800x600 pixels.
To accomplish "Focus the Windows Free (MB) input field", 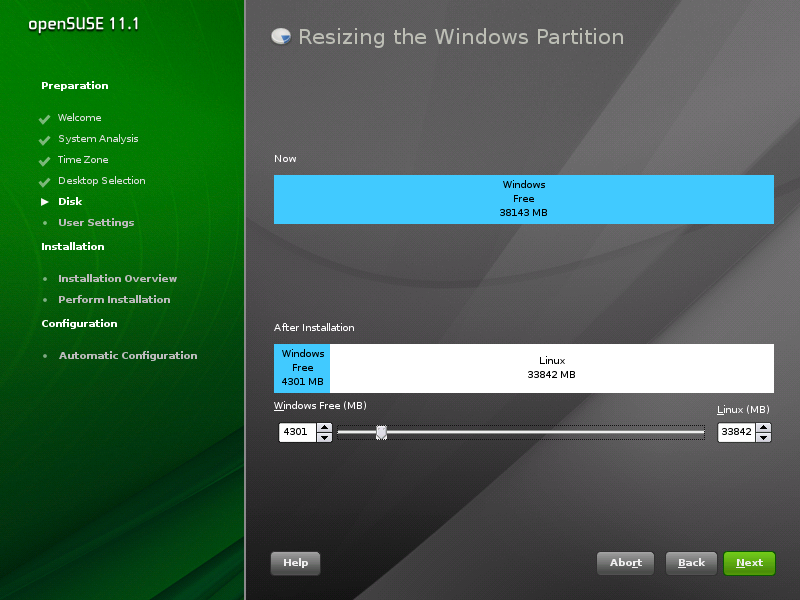I will [x=297, y=432].
